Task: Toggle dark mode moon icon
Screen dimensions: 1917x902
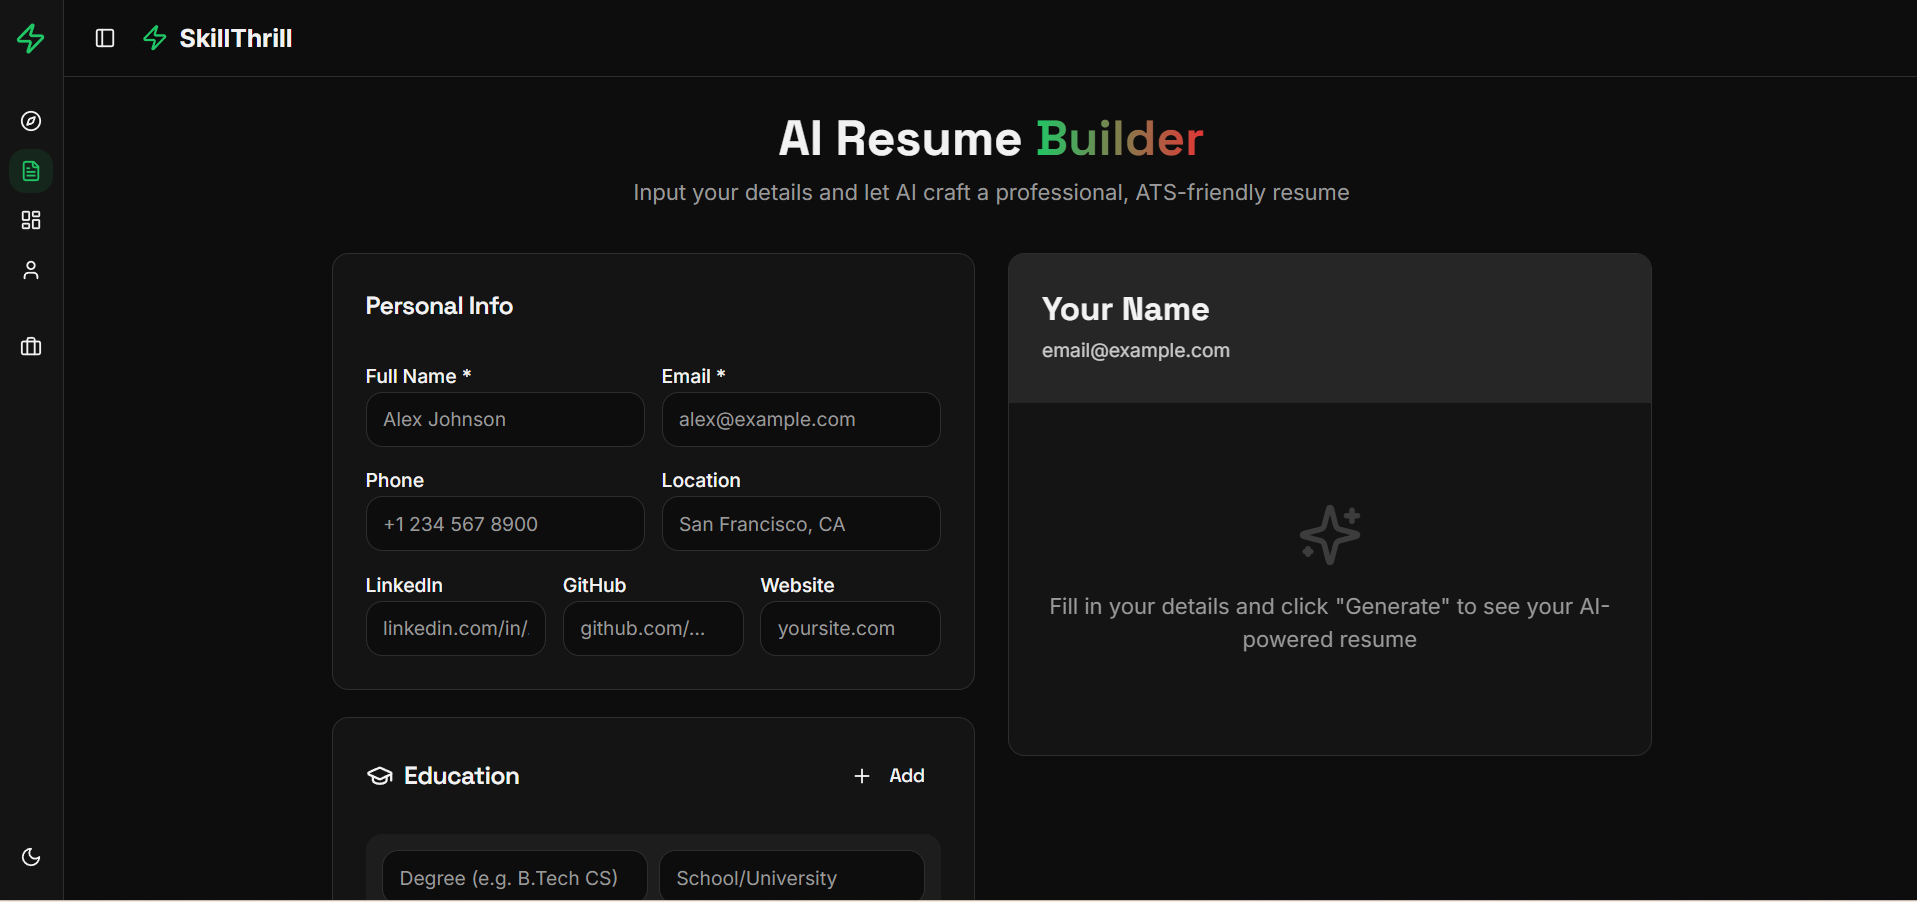Action: (31, 857)
